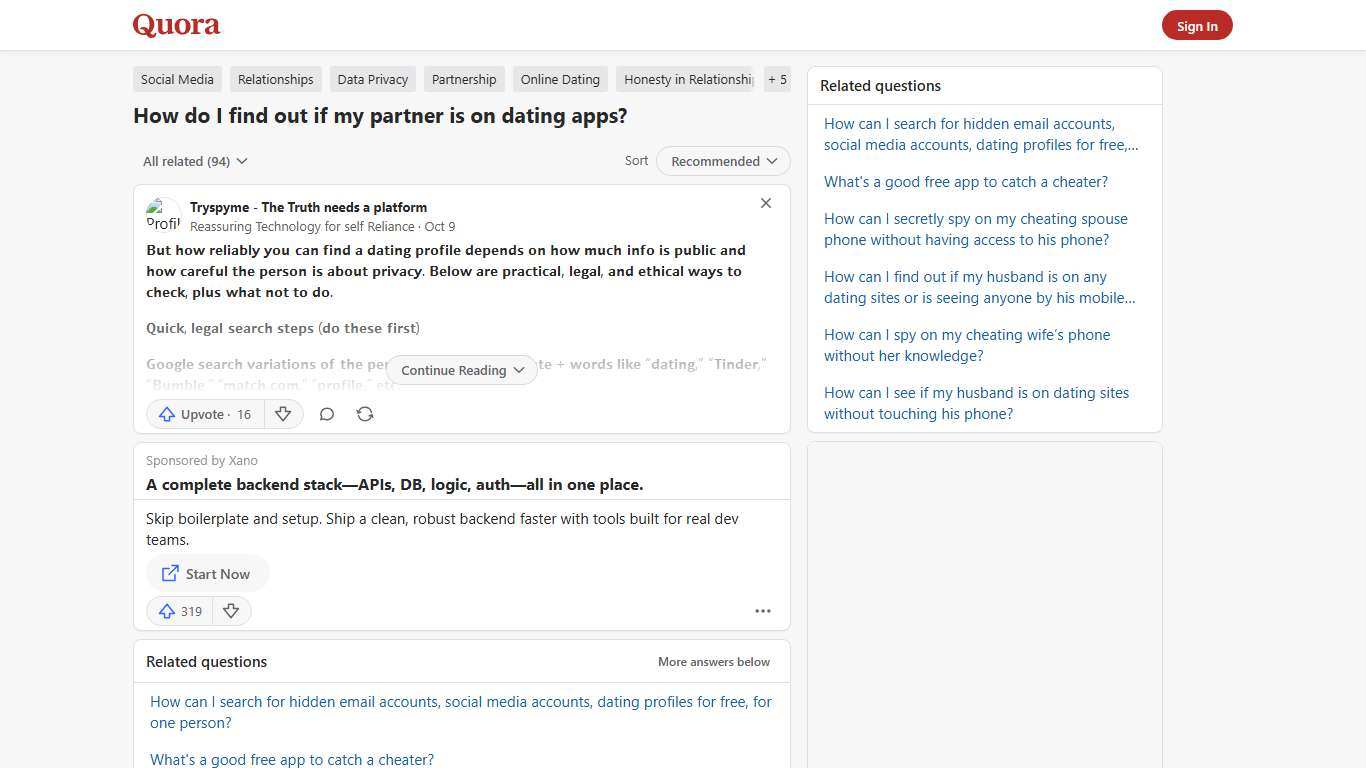The image size is (1366, 768).
Task: Open comments on Tryspyme's answer
Action: pos(327,414)
